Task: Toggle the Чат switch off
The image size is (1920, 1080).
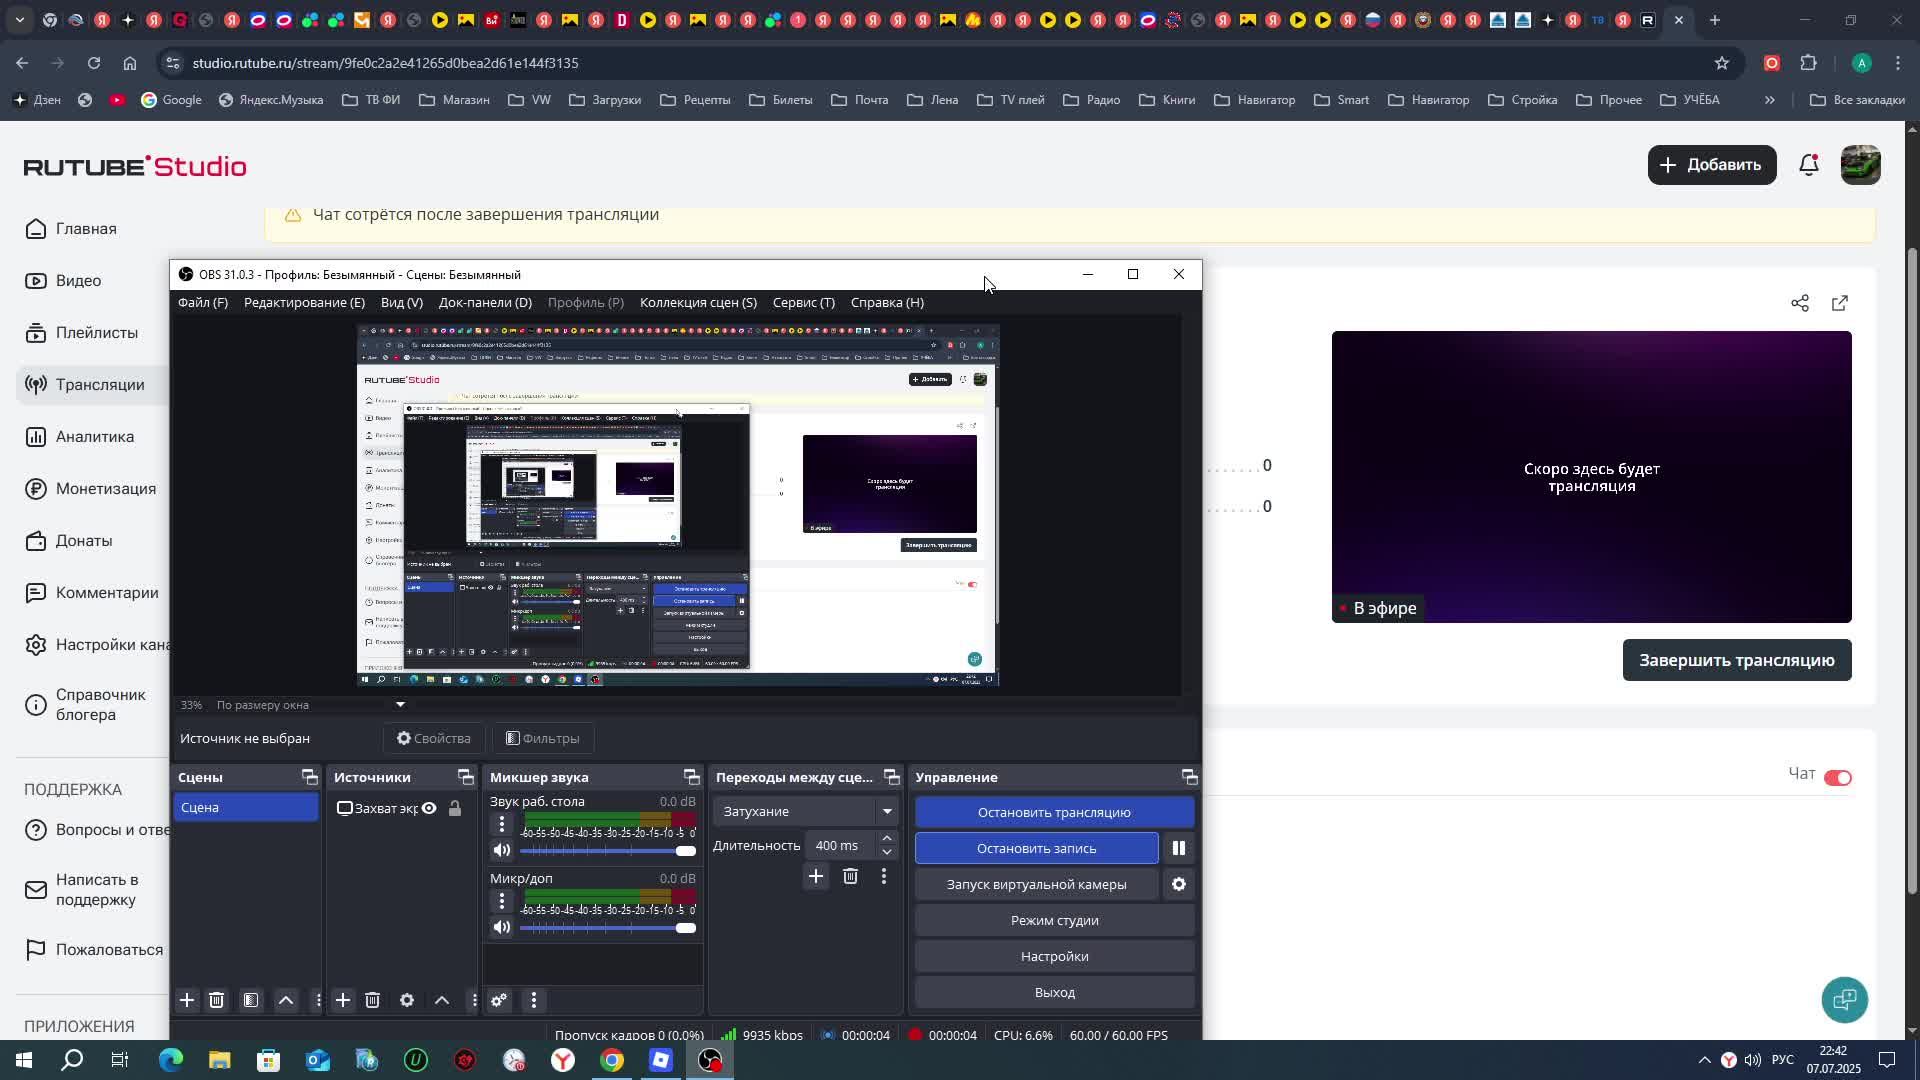Action: pyautogui.click(x=1838, y=778)
